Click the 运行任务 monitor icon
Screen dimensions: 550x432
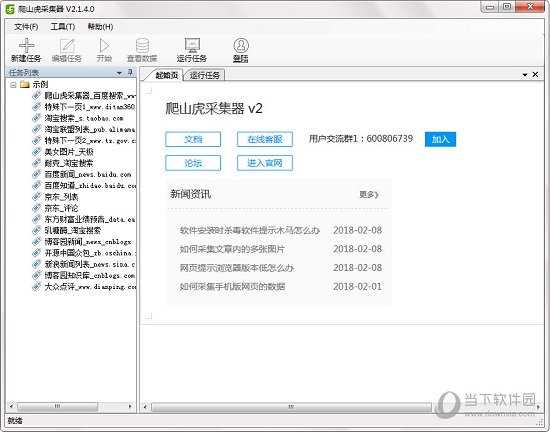(192, 45)
